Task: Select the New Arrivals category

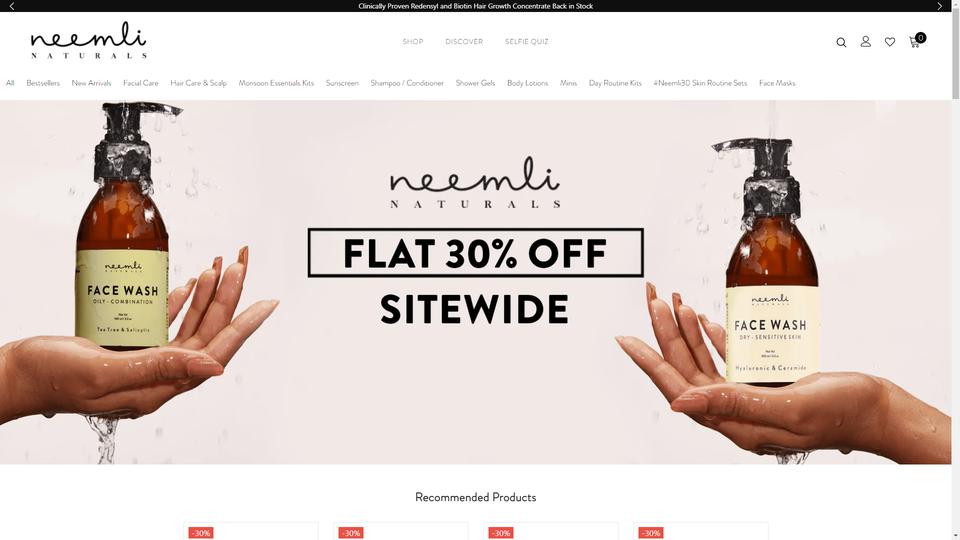Action: pyautogui.click(x=91, y=83)
